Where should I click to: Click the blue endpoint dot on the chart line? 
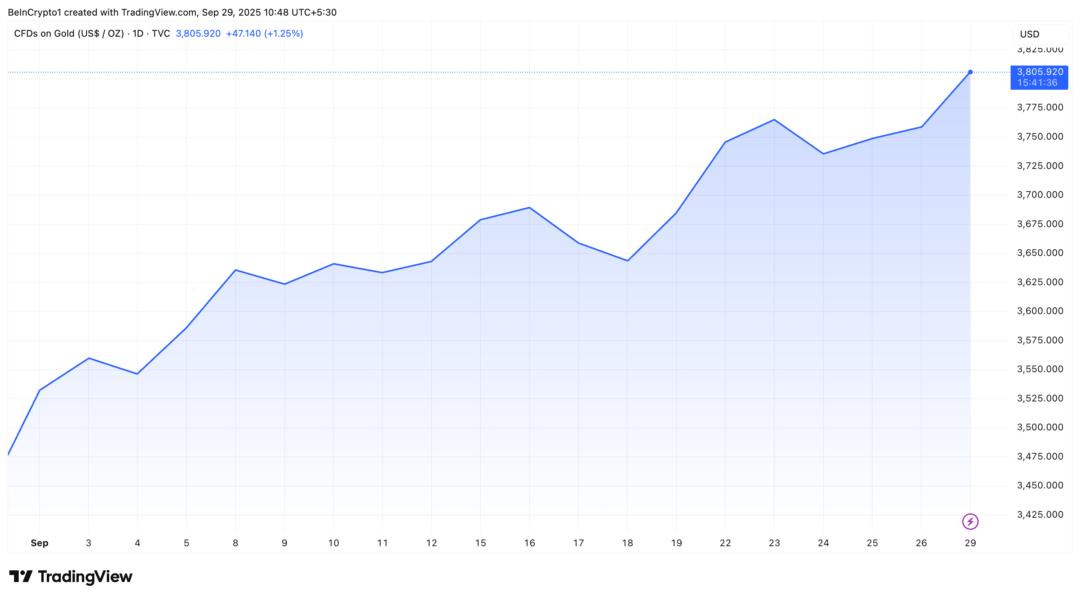[x=970, y=72]
